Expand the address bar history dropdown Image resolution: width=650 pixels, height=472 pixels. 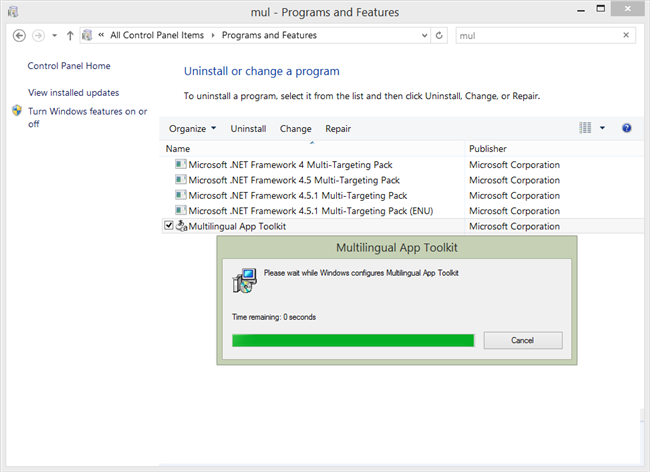424,35
